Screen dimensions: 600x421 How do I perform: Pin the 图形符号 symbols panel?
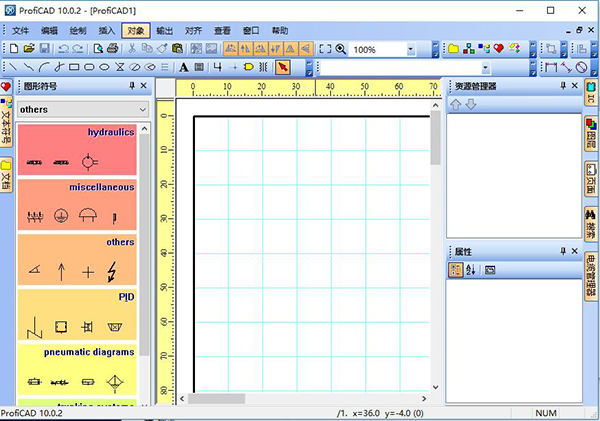(x=132, y=86)
